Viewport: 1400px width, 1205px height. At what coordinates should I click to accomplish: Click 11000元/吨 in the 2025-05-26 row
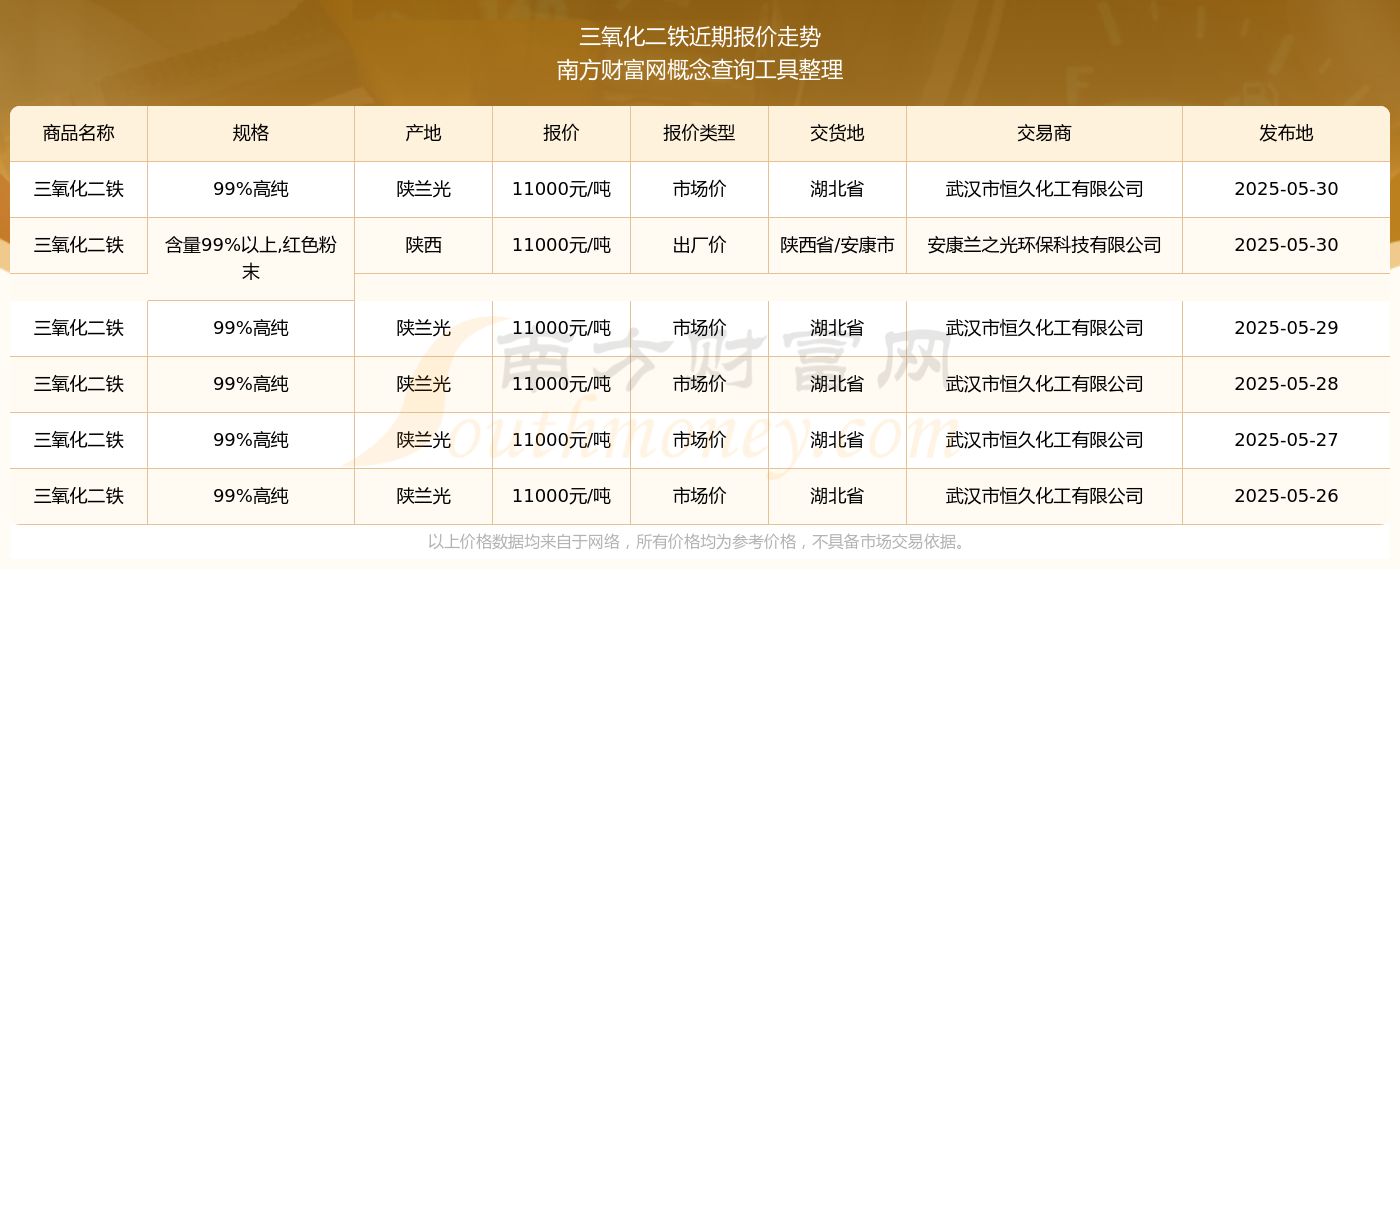coord(562,496)
